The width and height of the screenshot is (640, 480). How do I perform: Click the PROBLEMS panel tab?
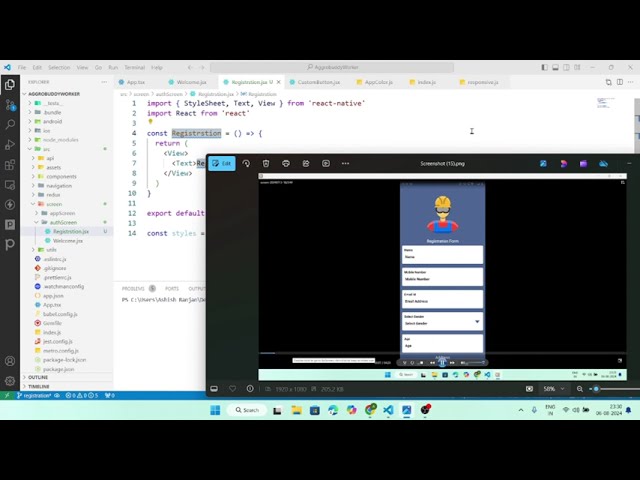pos(133,289)
